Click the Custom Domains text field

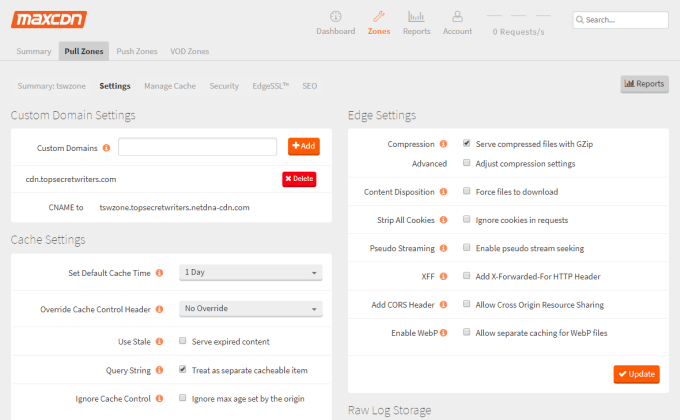pyautogui.click(x=197, y=147)
